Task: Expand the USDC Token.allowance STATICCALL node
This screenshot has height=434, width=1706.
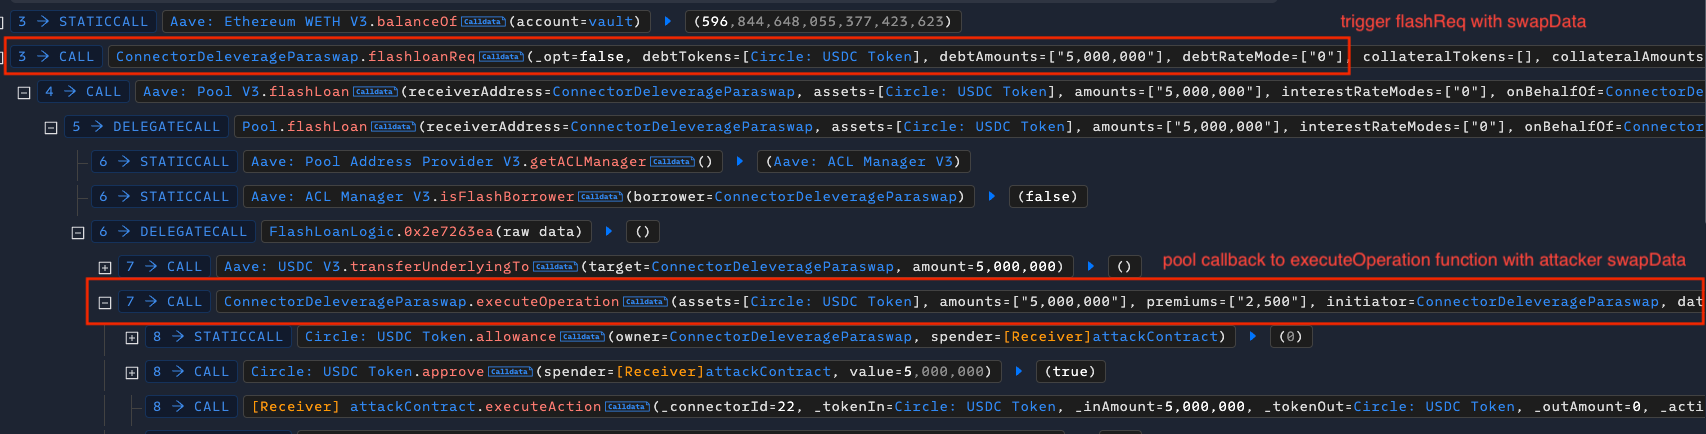Action: [132, 337]
